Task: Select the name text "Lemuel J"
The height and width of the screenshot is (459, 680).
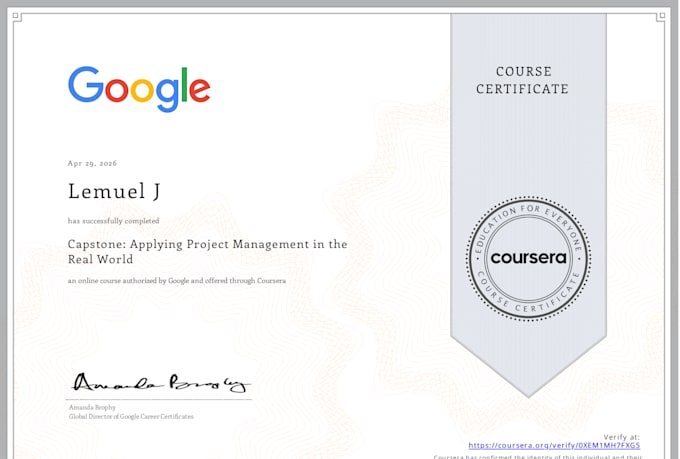Action: [x=114, y=191]
